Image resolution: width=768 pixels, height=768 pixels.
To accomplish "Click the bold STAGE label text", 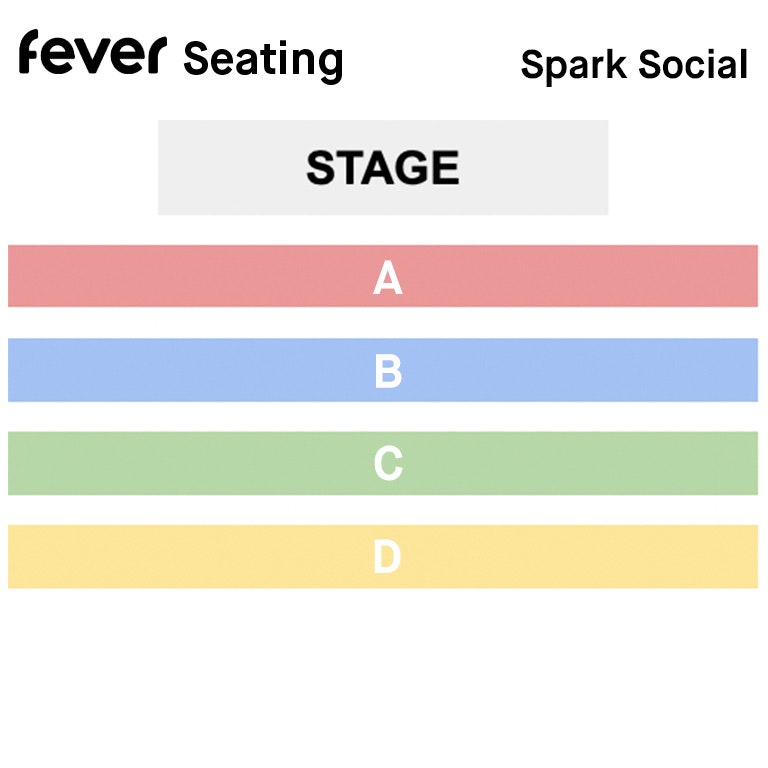I will tap(383, 168).
